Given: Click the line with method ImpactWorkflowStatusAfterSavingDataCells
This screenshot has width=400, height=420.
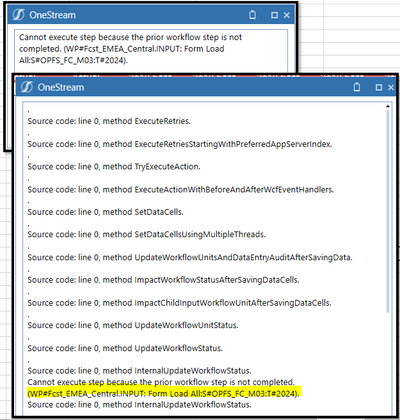Looking at the screenshot, I should tap(163, 280).
